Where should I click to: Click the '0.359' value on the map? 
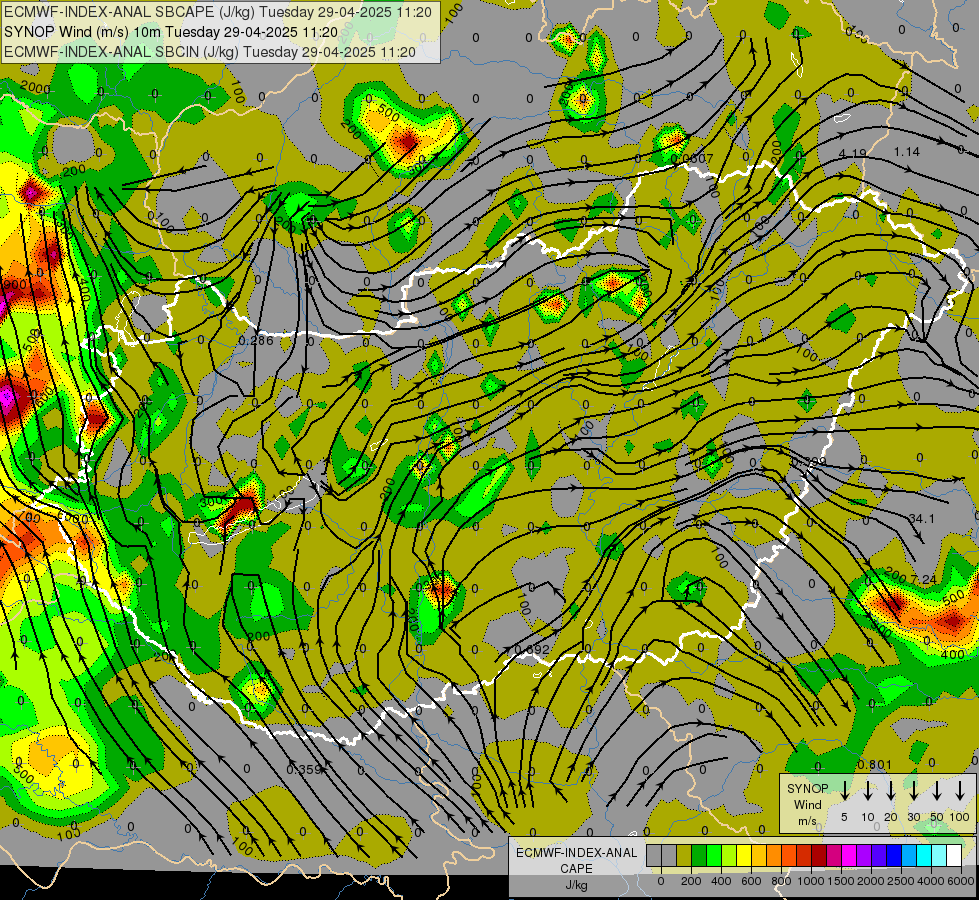pyautogui.click(x=303, y=769)
